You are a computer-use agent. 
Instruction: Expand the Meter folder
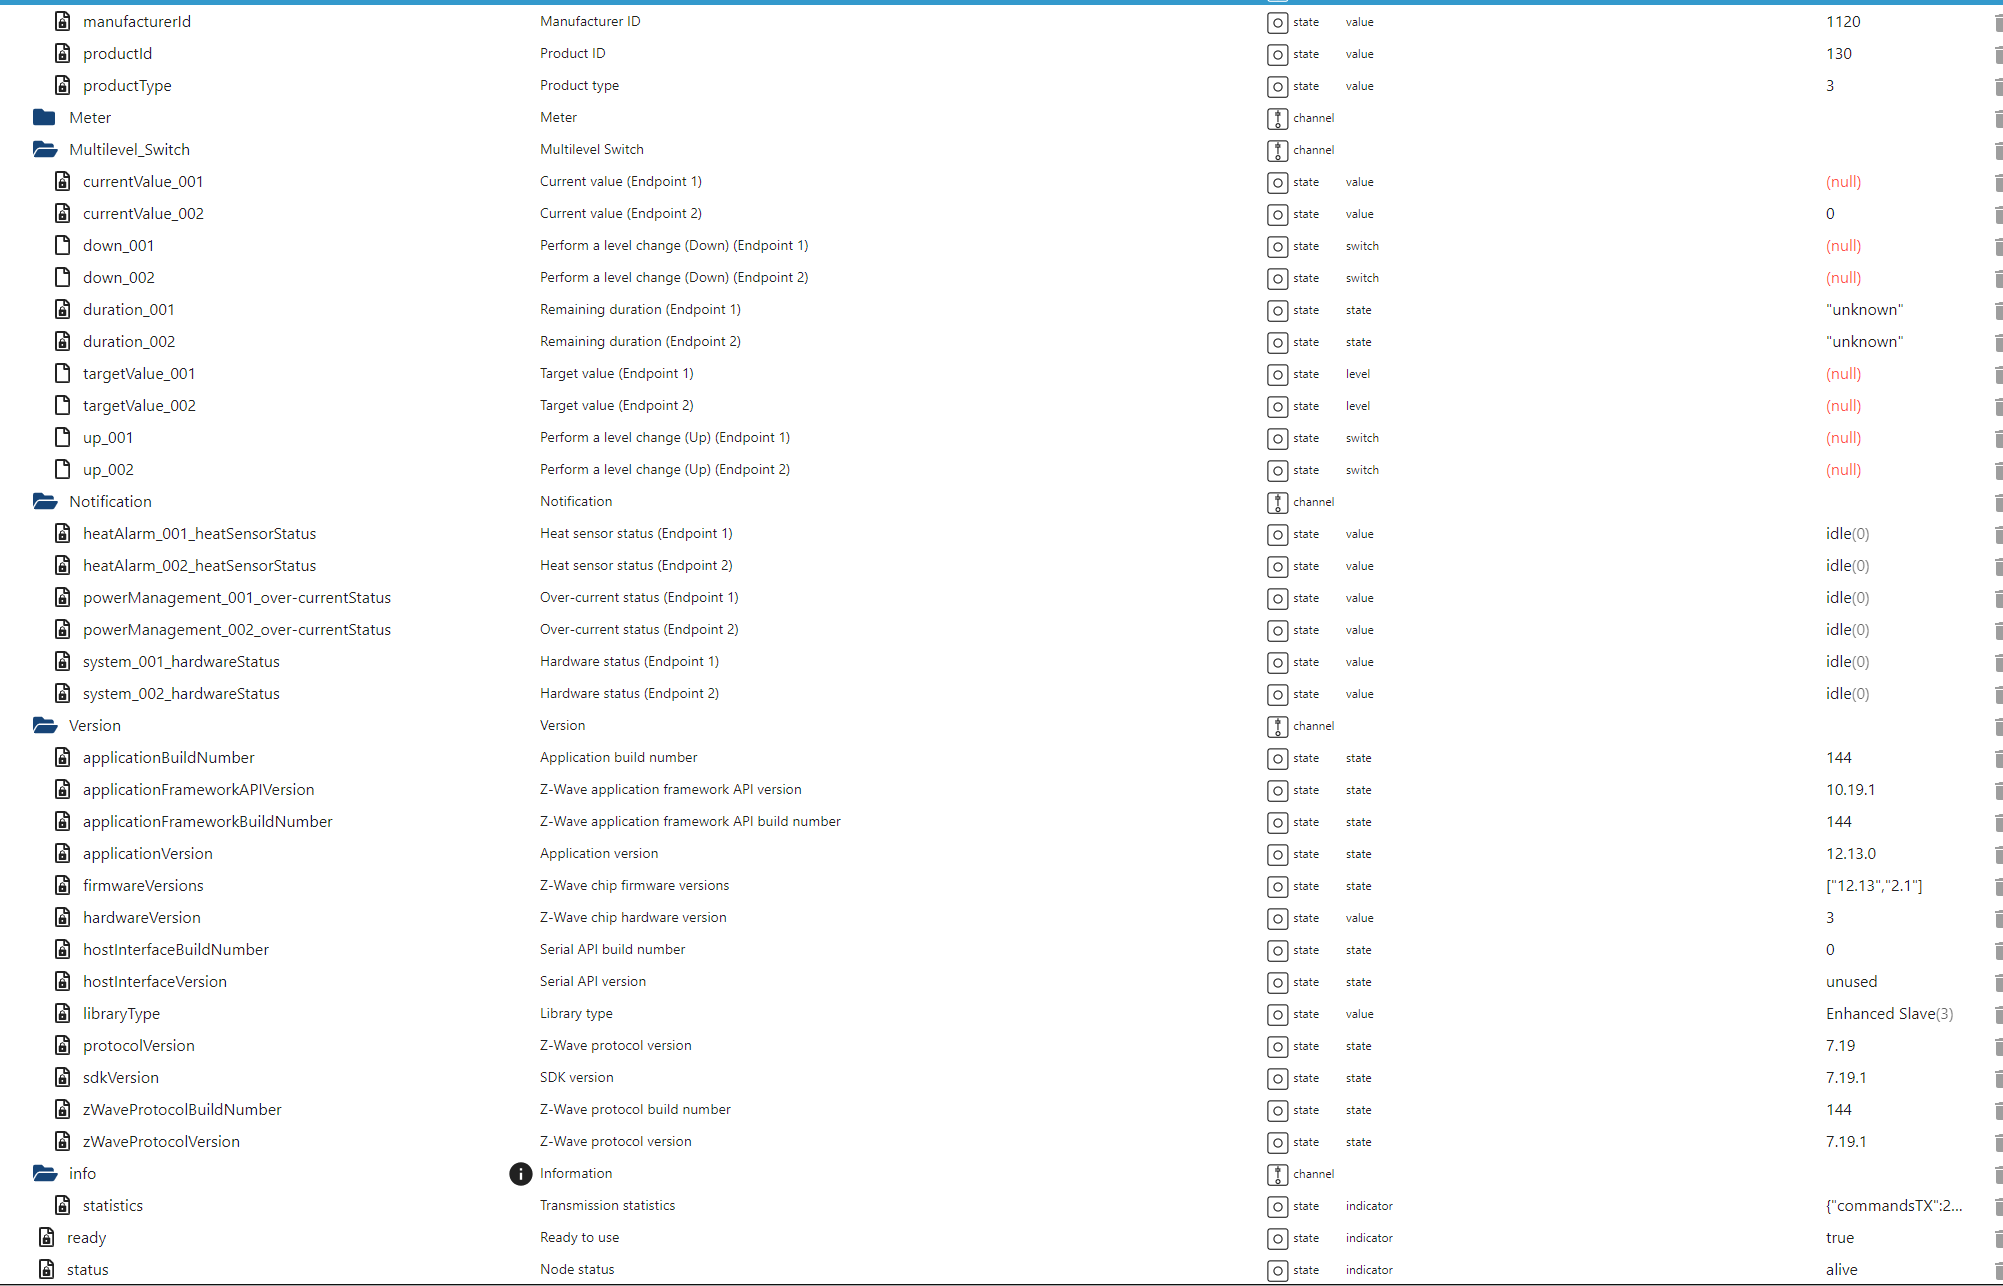44,118
